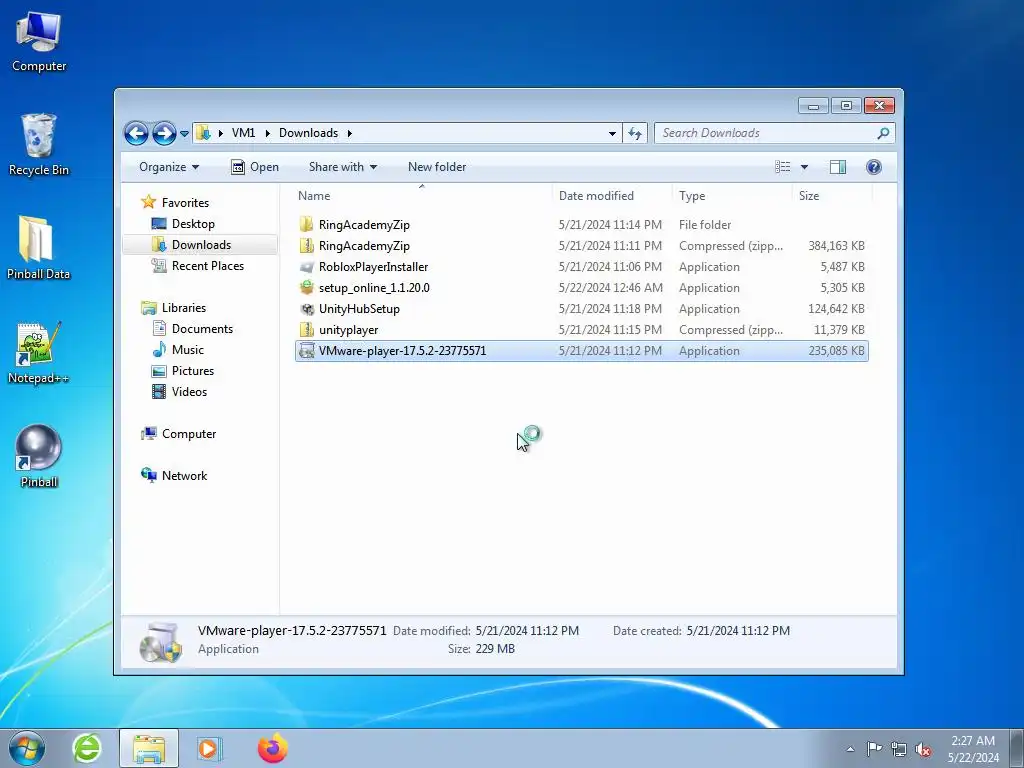The height and width of the screenshot is (768, 1024).
Task: Click the Recycle Bin desktop icon
Action: [x=39, y=145]
